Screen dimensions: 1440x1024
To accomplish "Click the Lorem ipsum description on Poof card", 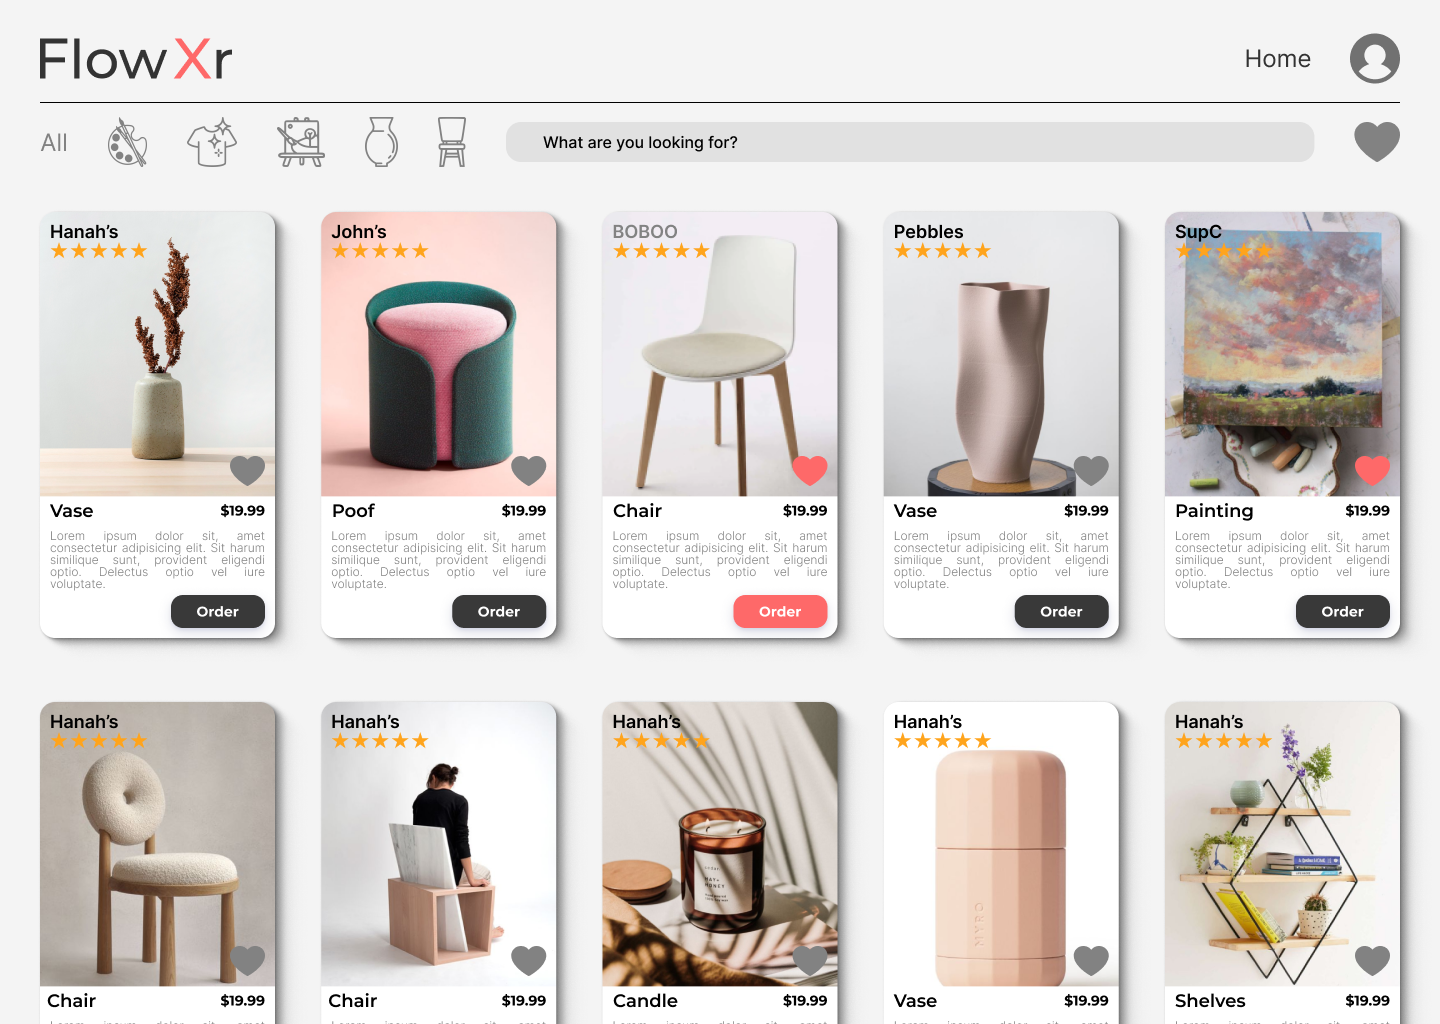I will (x=438, y=560).
